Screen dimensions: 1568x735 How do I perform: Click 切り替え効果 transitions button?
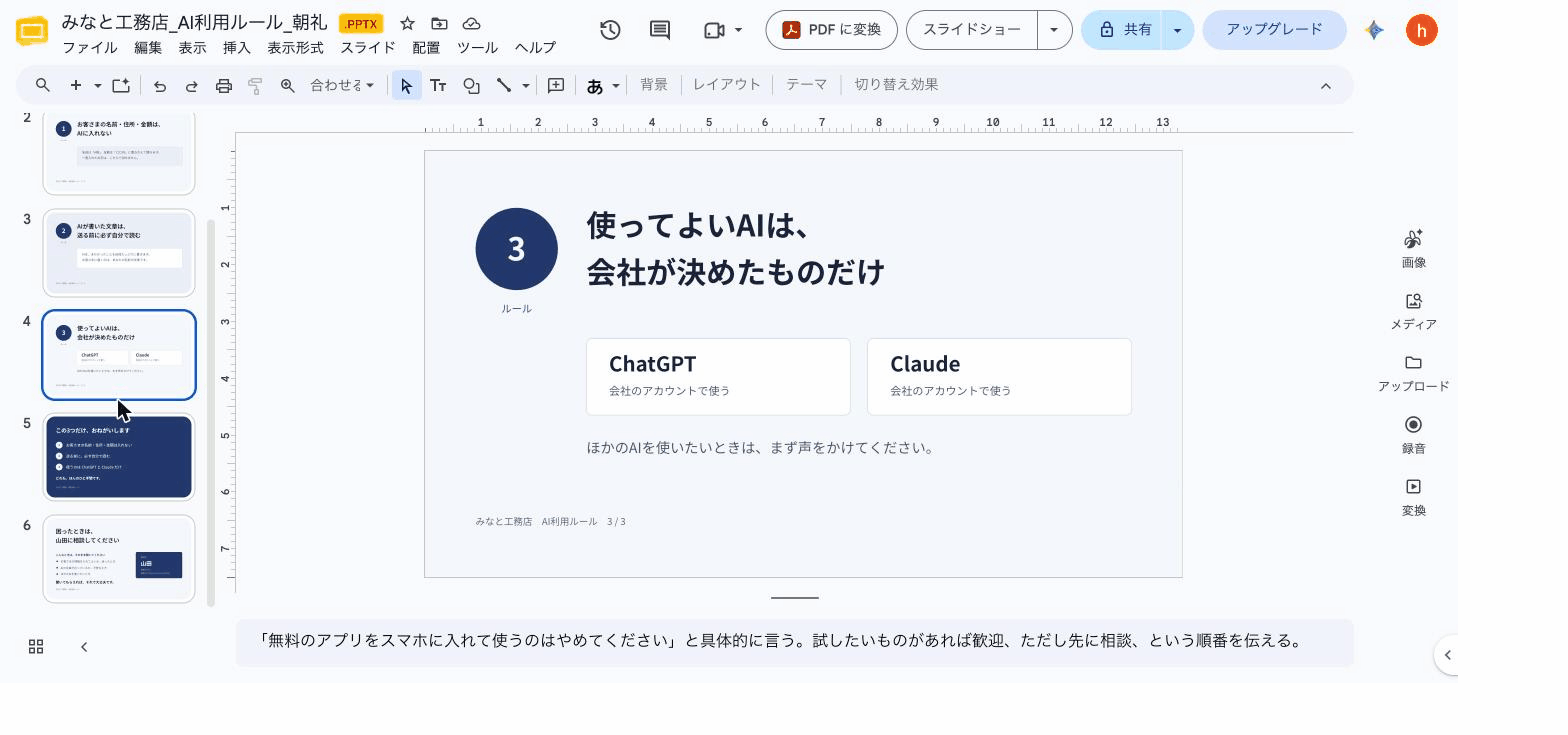click(x=896, y=85)
